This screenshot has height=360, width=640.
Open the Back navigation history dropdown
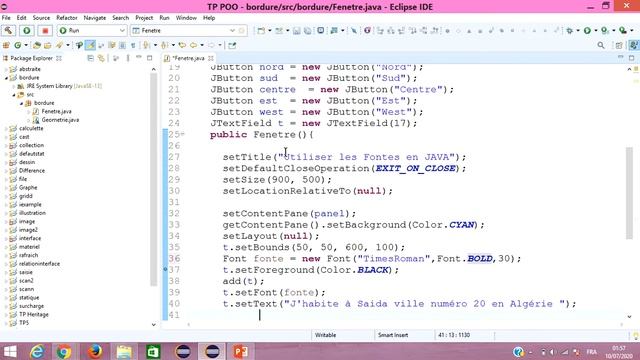pos(202,45)
